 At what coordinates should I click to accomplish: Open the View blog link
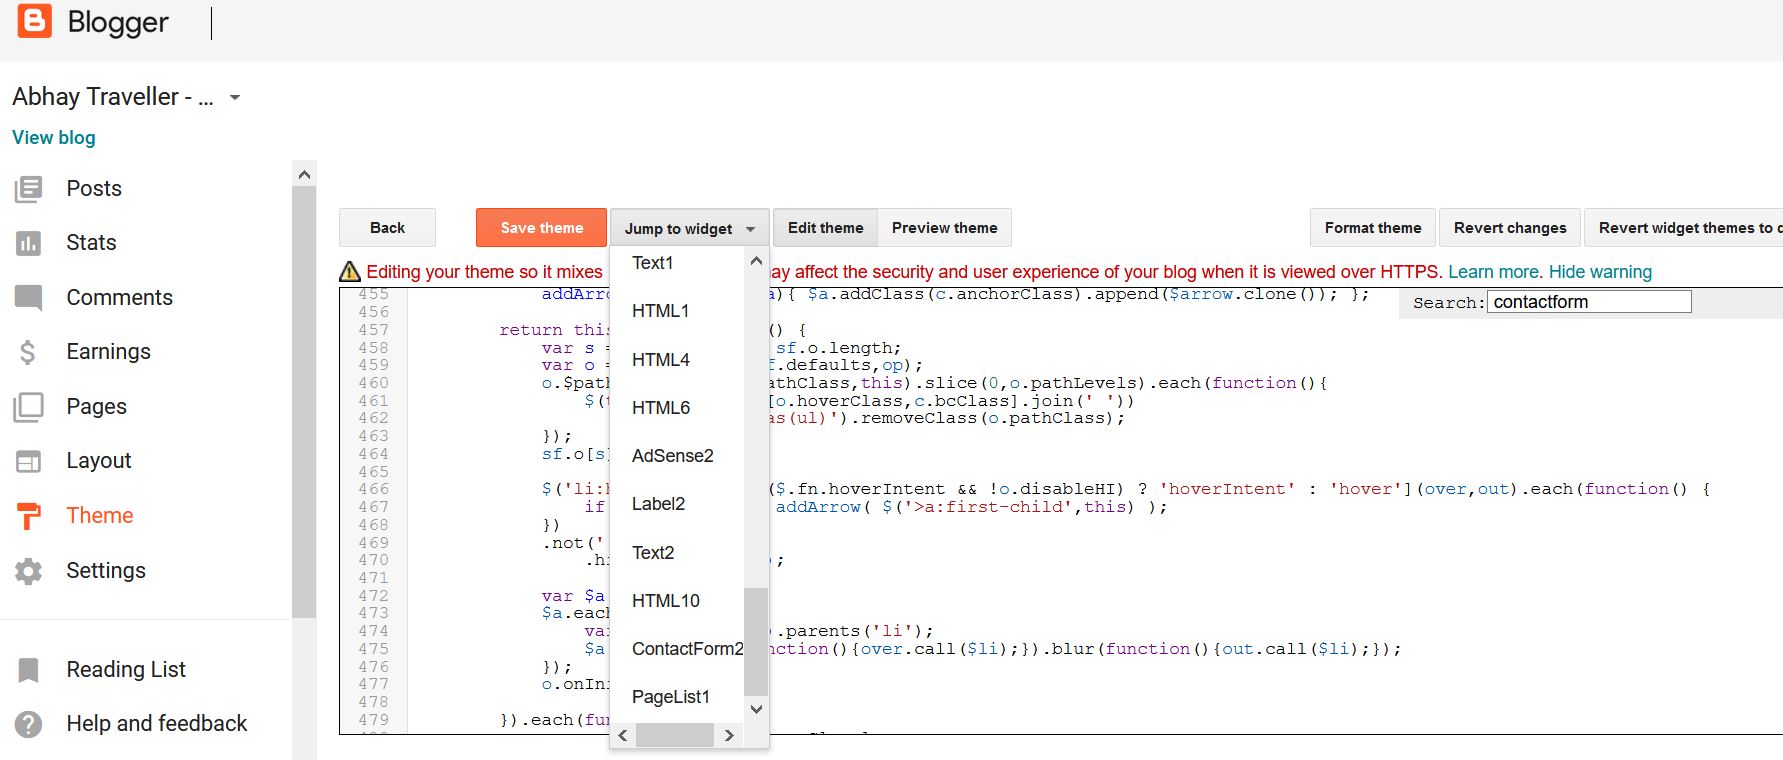(x=54, y=138)
